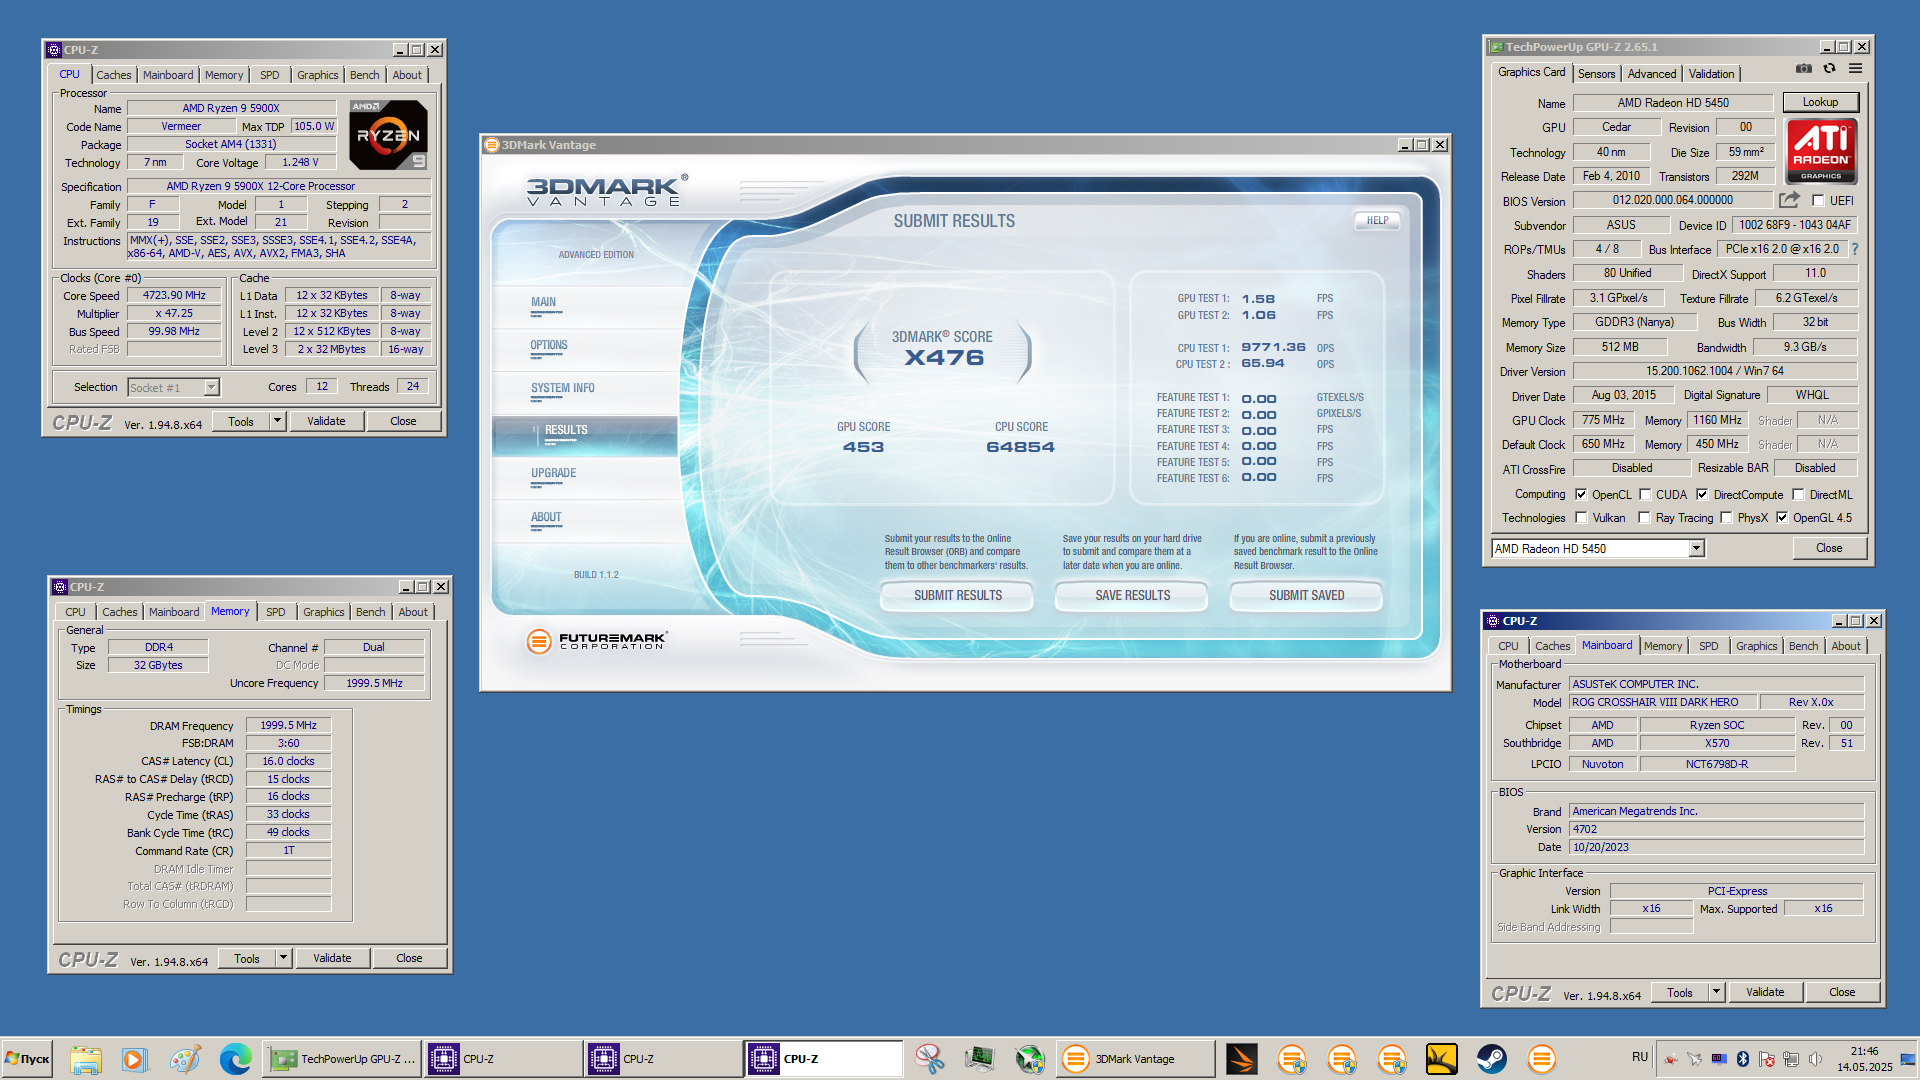Click the AMD Ryzen 9 logo in CPU-Z
The image size is (1920, 1080).
388,134
